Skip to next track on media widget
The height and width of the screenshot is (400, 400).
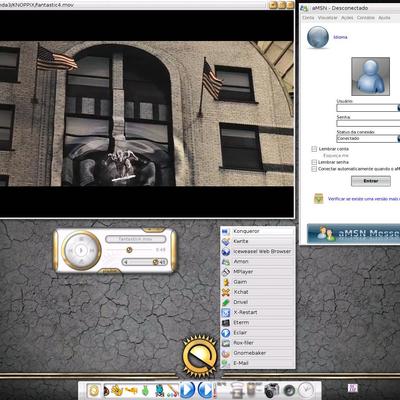[x=92, y=250]
